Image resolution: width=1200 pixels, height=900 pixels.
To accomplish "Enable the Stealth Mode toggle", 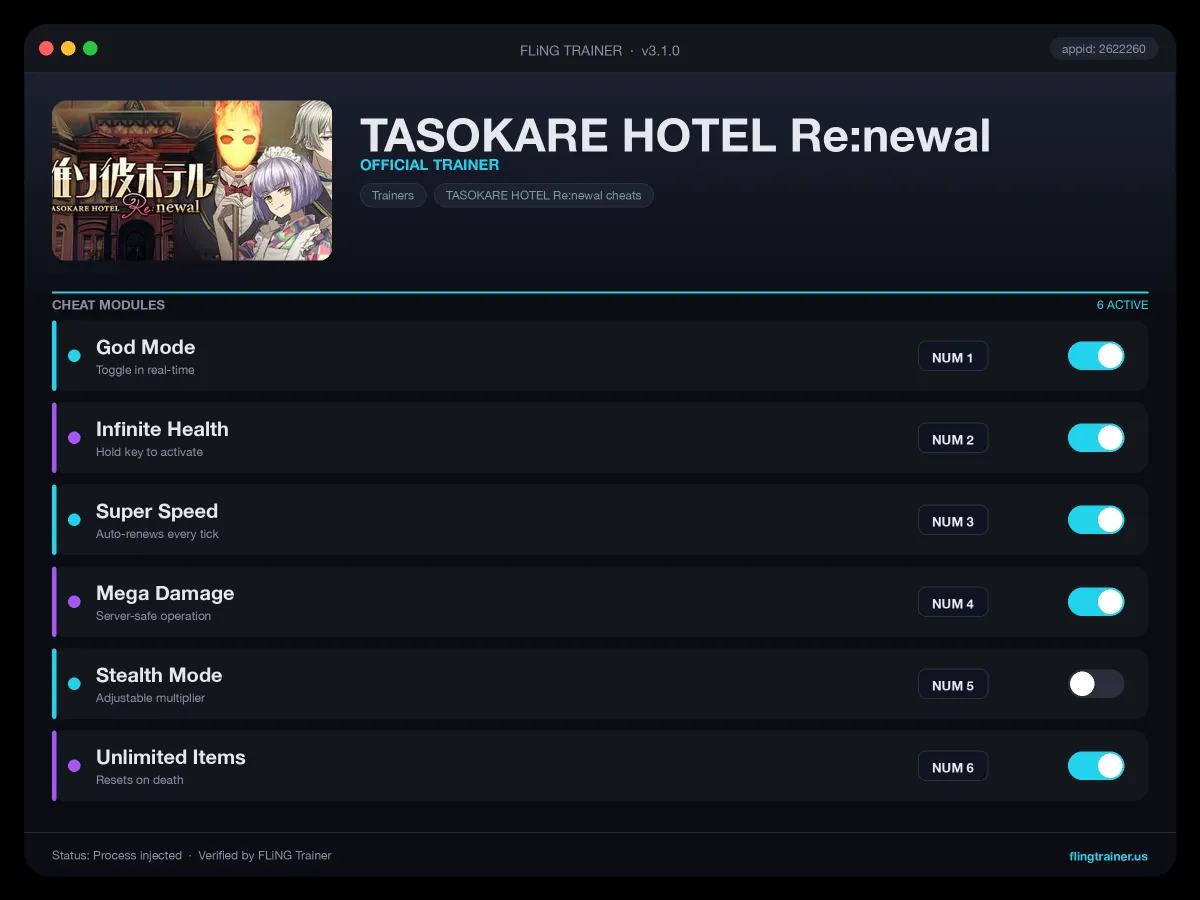I will (x=1096, y=684).
